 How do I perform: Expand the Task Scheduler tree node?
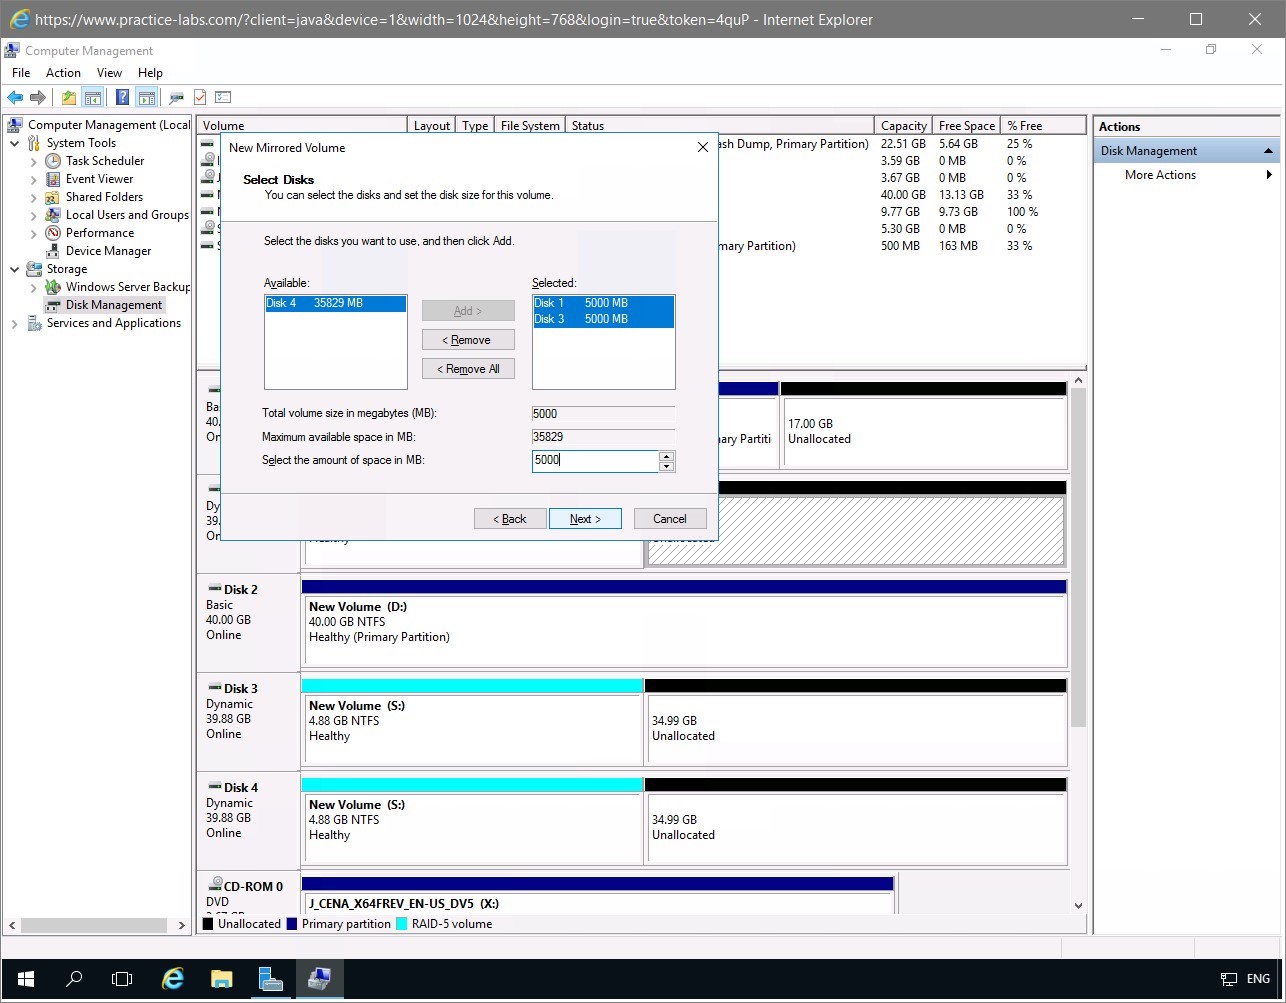pyautogui.click(x=34, y=161)
